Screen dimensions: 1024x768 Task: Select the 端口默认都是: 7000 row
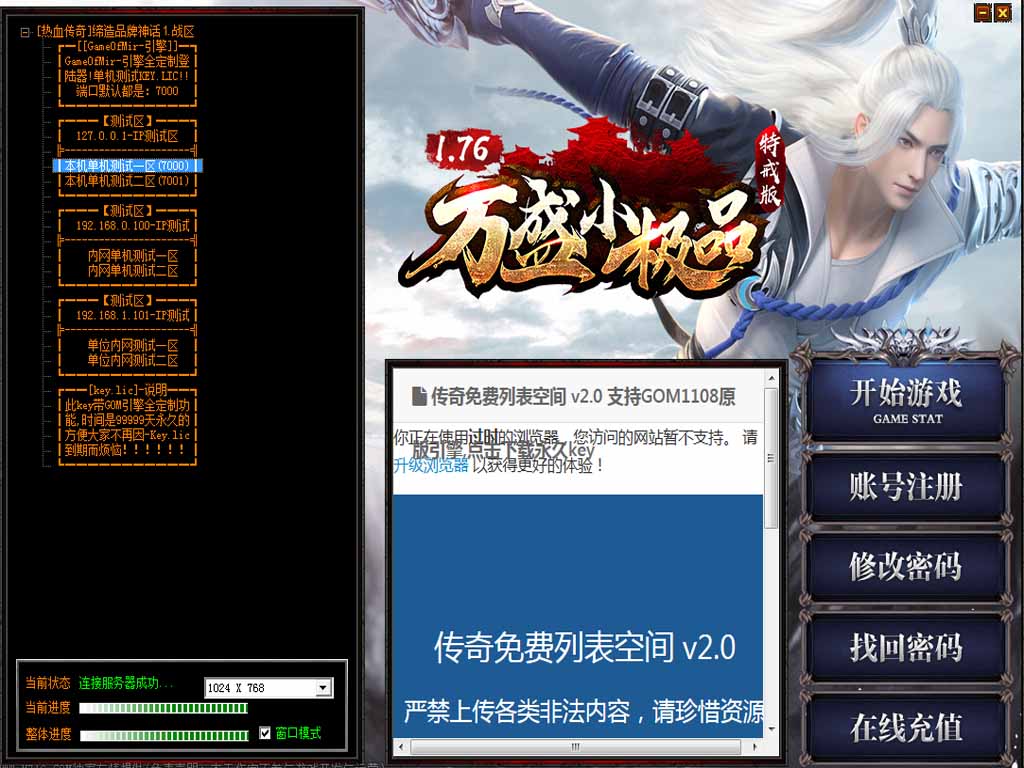tap(127, 91)
